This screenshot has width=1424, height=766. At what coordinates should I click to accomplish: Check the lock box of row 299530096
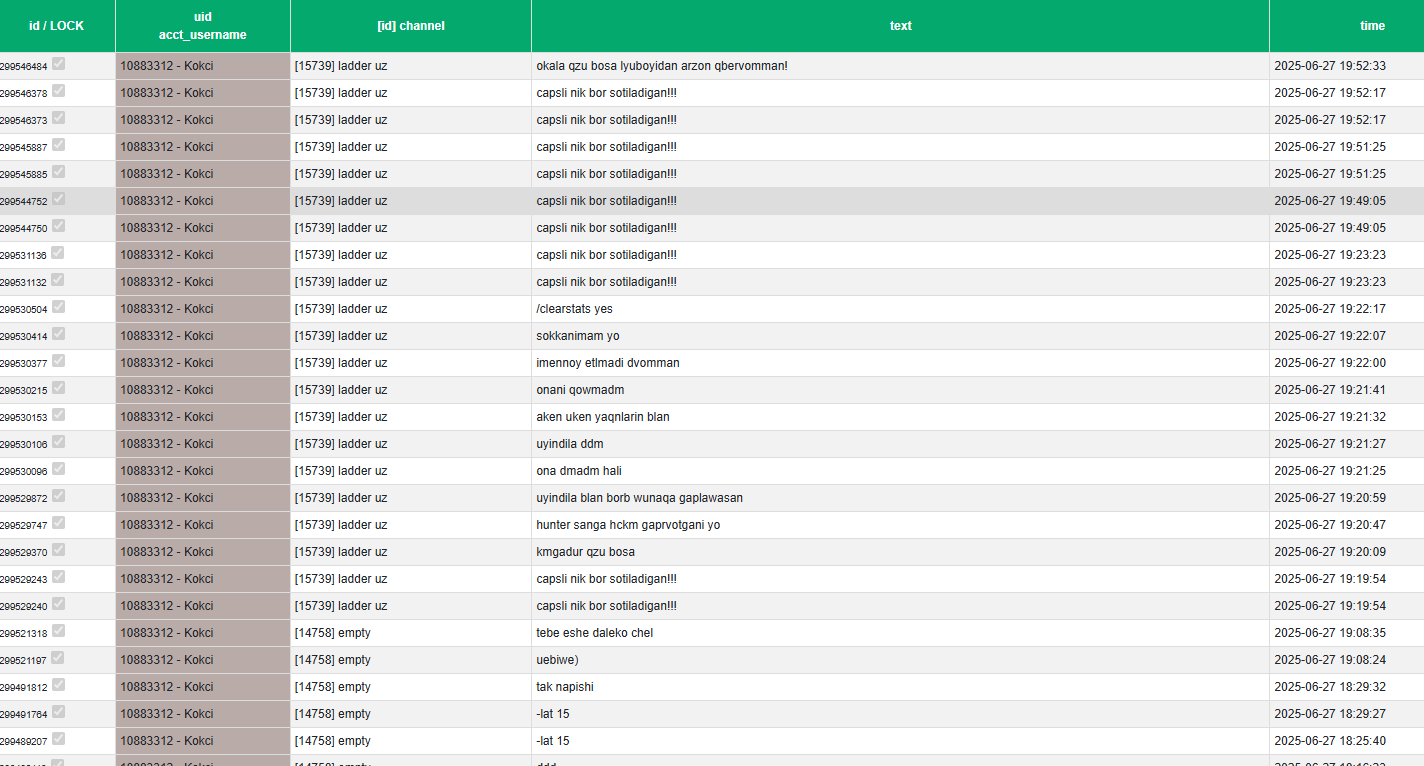59,469
